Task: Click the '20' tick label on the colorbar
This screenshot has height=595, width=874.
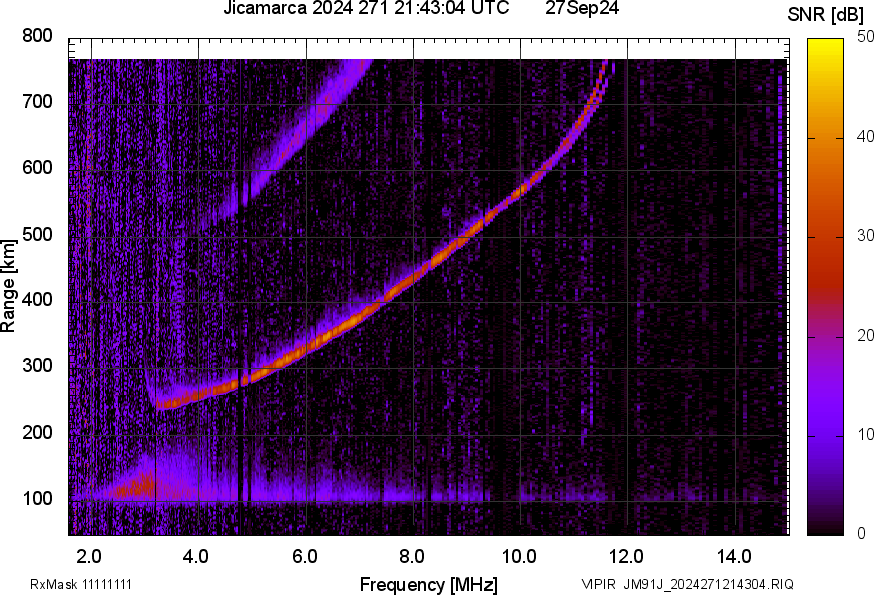Action: coord(866,335)
